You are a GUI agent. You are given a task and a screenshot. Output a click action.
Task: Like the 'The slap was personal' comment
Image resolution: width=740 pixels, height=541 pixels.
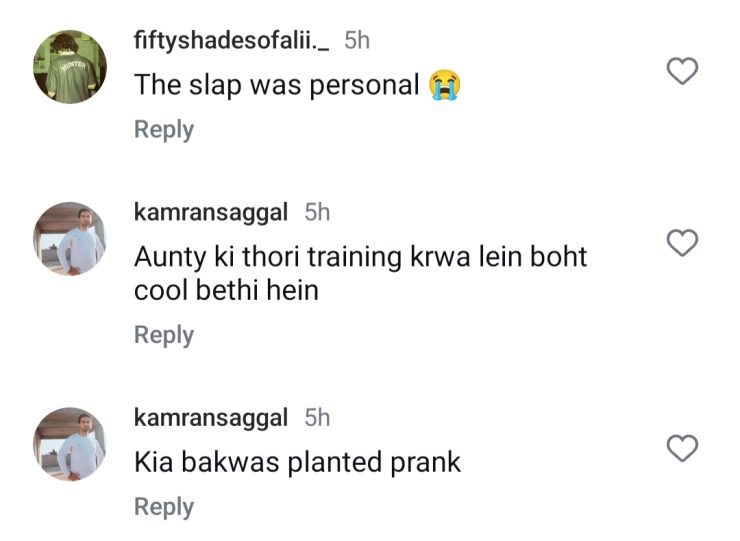click(x=682, y=71)
